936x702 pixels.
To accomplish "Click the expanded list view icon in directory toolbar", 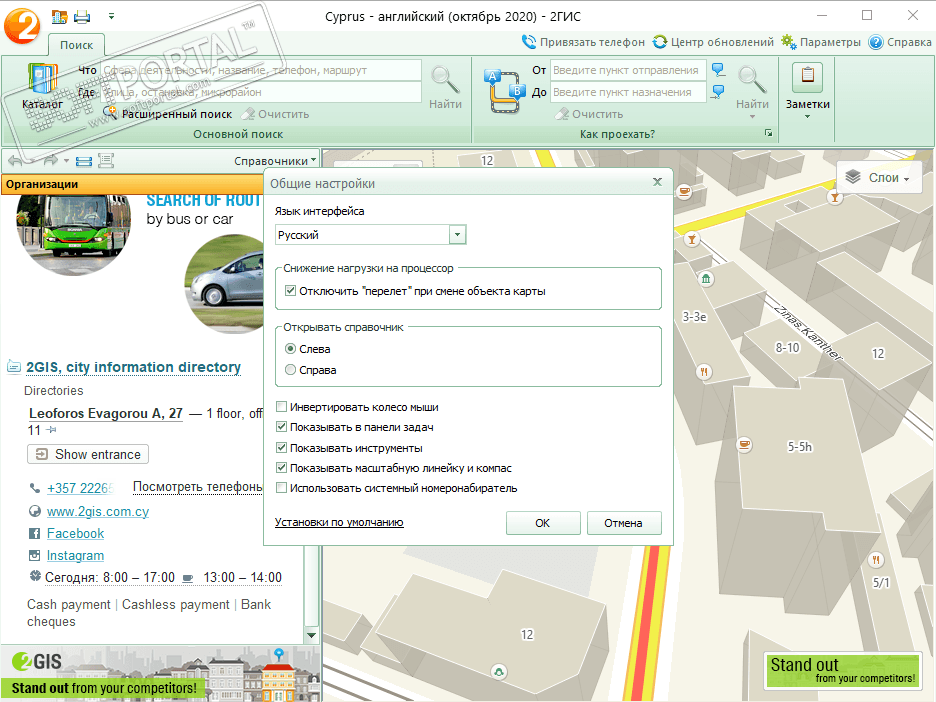I will tap(106, 161).
